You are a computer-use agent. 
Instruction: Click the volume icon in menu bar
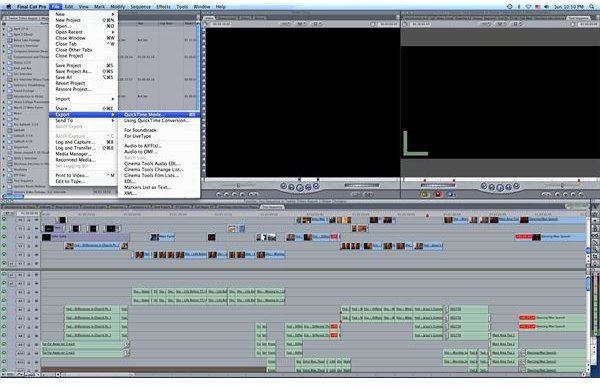(546, 7)
